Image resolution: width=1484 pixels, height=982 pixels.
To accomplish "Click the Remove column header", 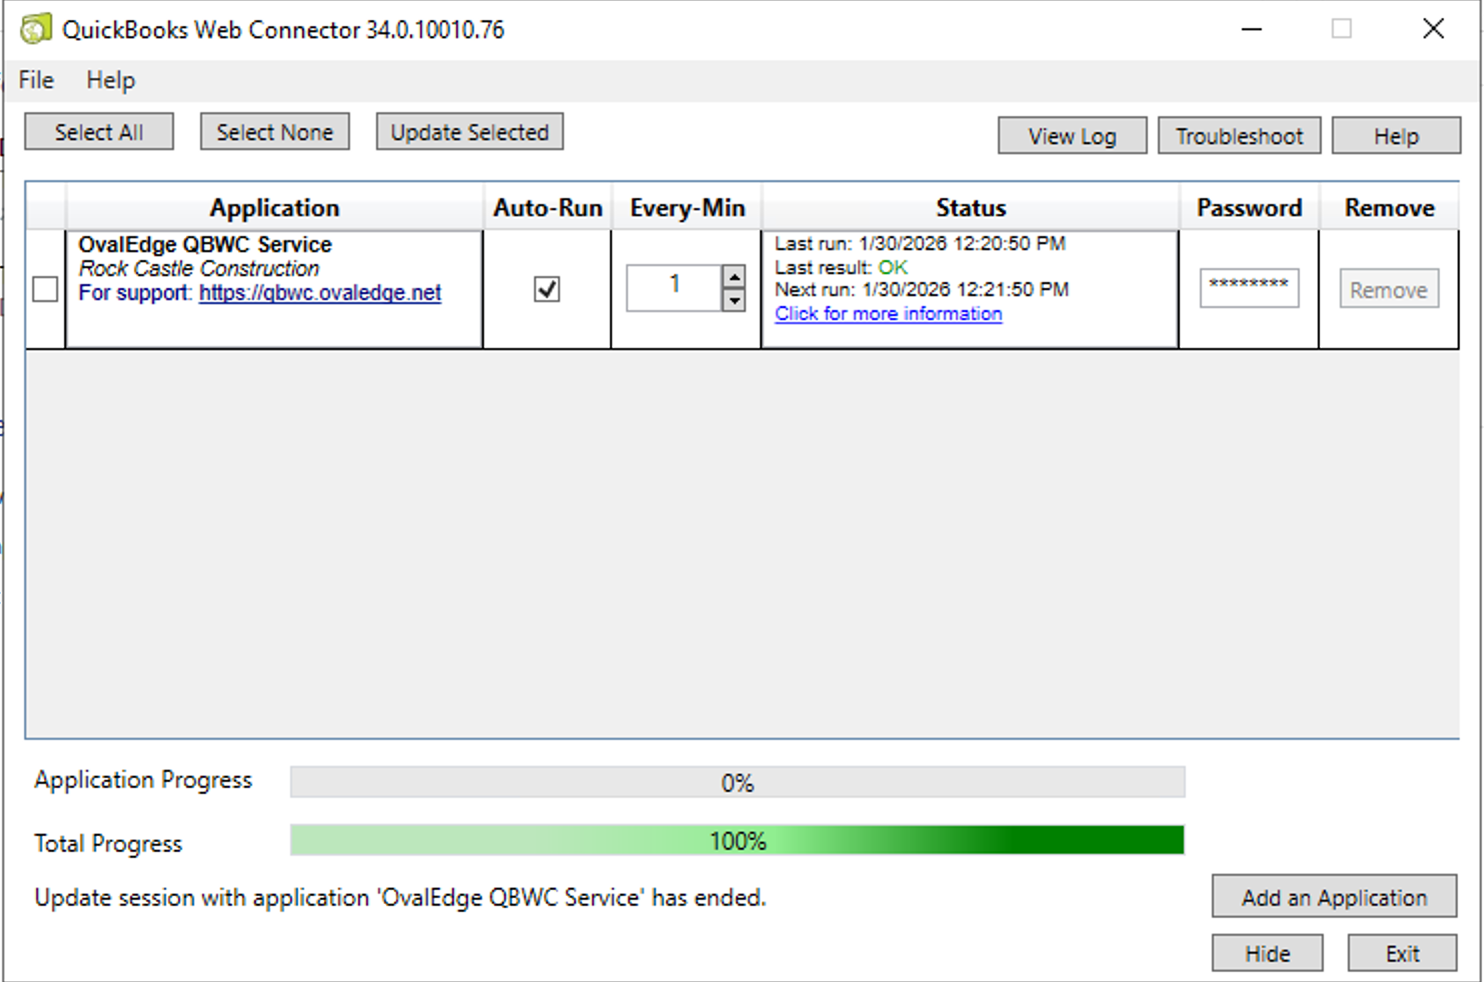I will coord(1389,207).
